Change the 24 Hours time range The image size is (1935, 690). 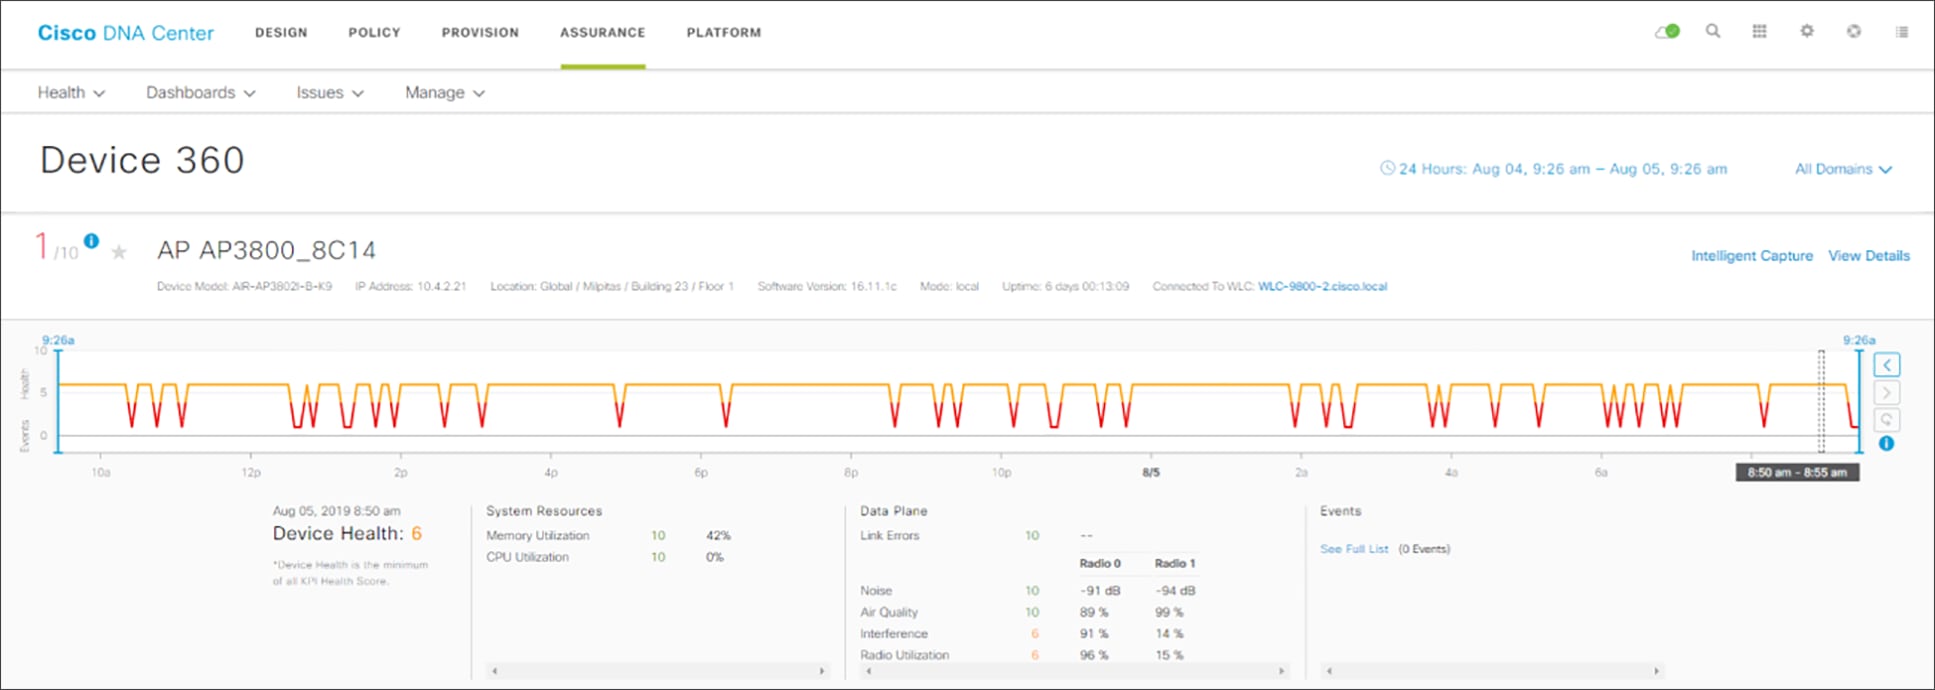(1562, 169)
